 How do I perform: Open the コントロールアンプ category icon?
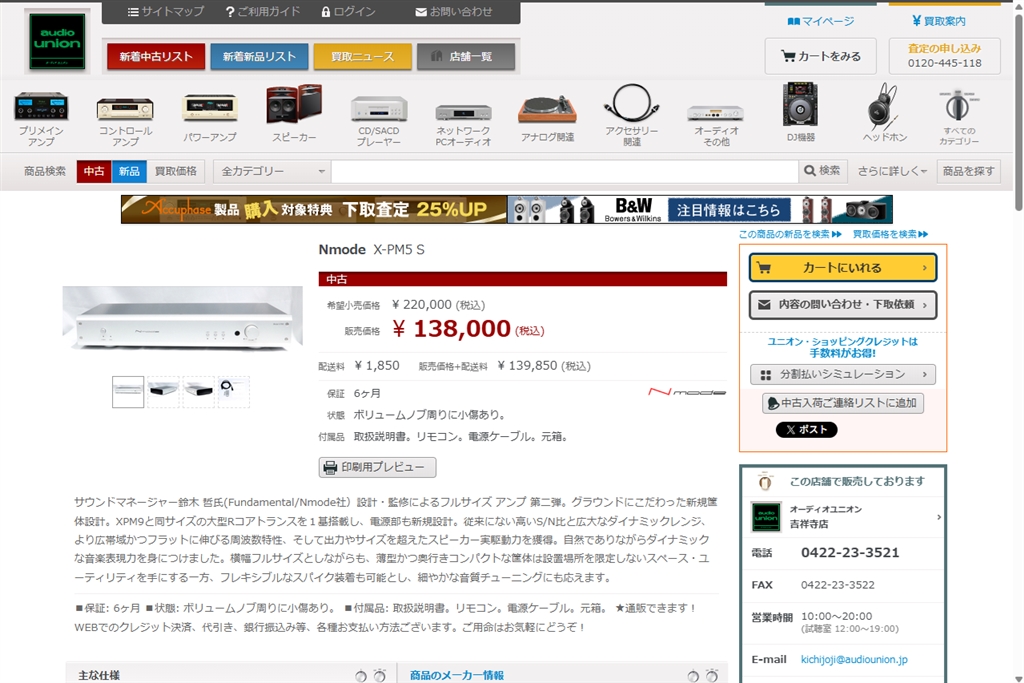[125, 121]
